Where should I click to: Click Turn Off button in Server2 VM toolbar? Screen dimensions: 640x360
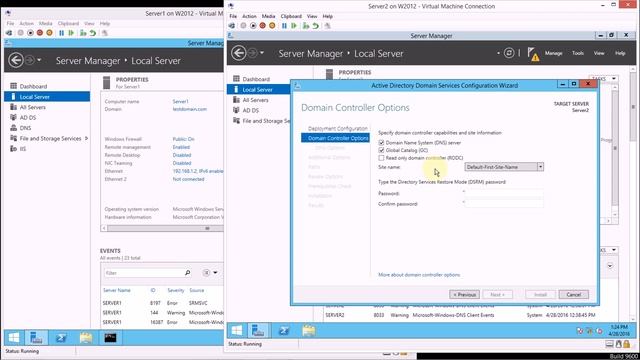point(253,26)
